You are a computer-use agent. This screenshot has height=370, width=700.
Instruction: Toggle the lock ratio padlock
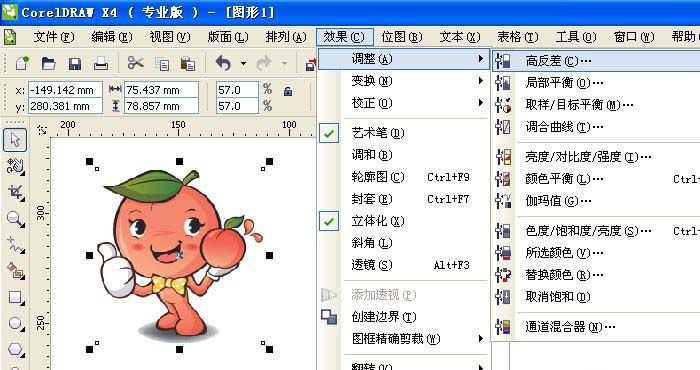(x=288, y=91)
